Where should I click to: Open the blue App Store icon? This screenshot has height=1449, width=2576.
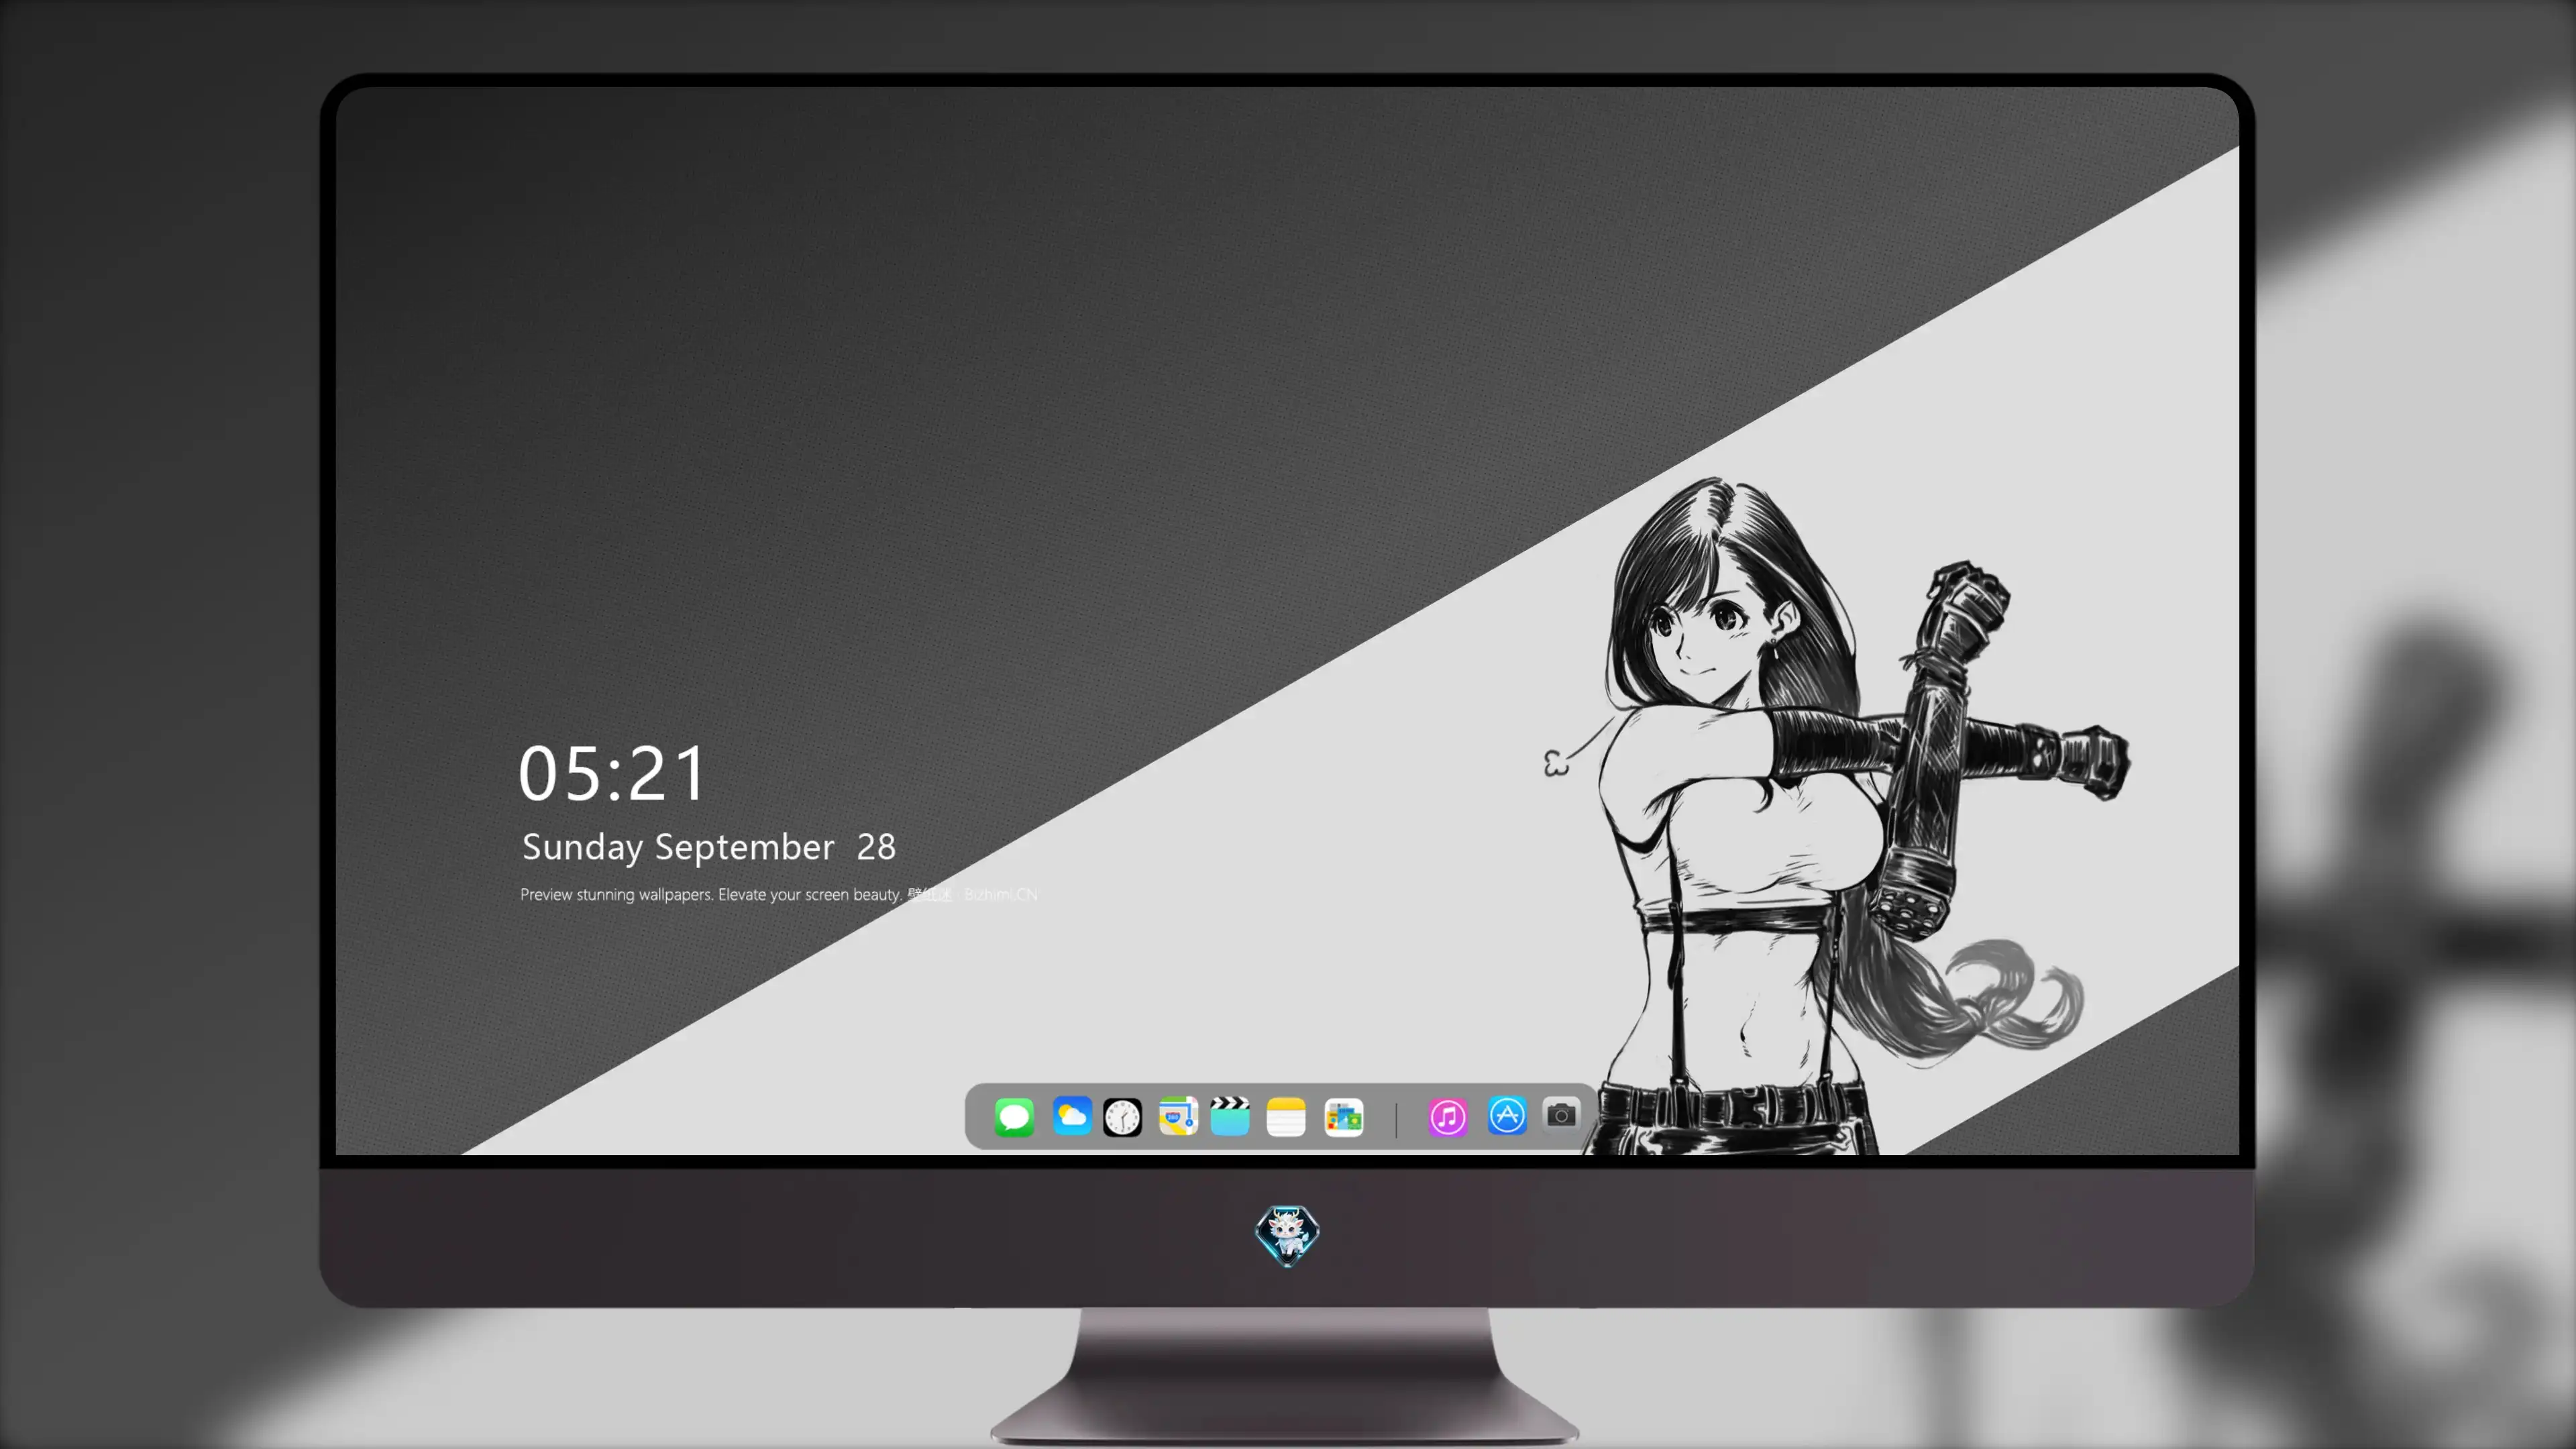(x=1507, y=1116)
